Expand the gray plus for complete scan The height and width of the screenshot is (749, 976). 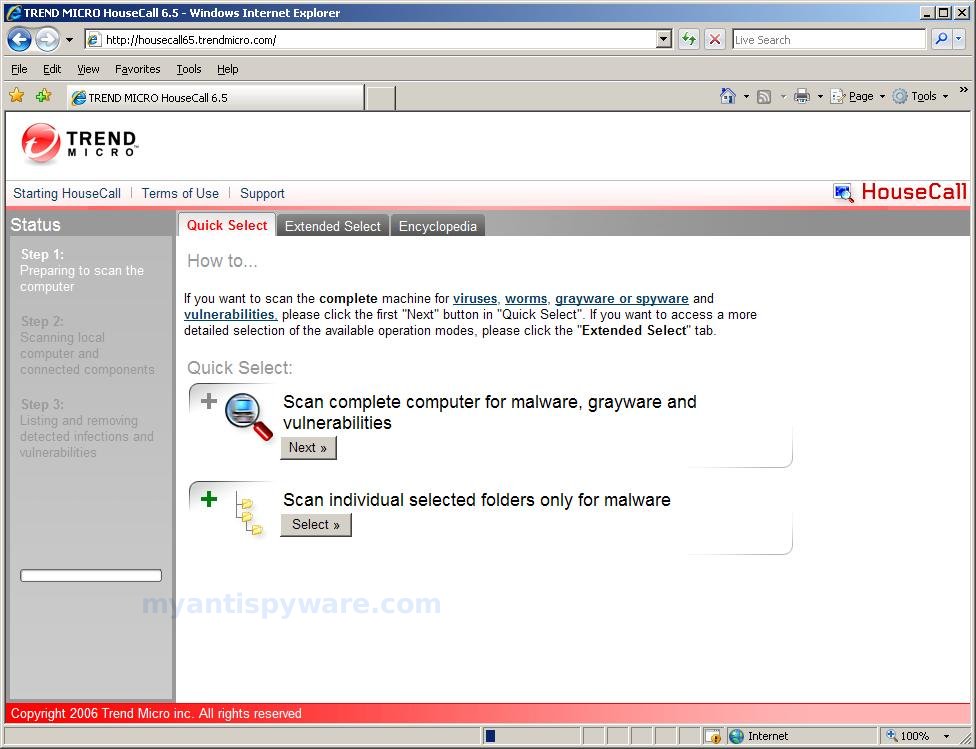[x=209, y=401]
